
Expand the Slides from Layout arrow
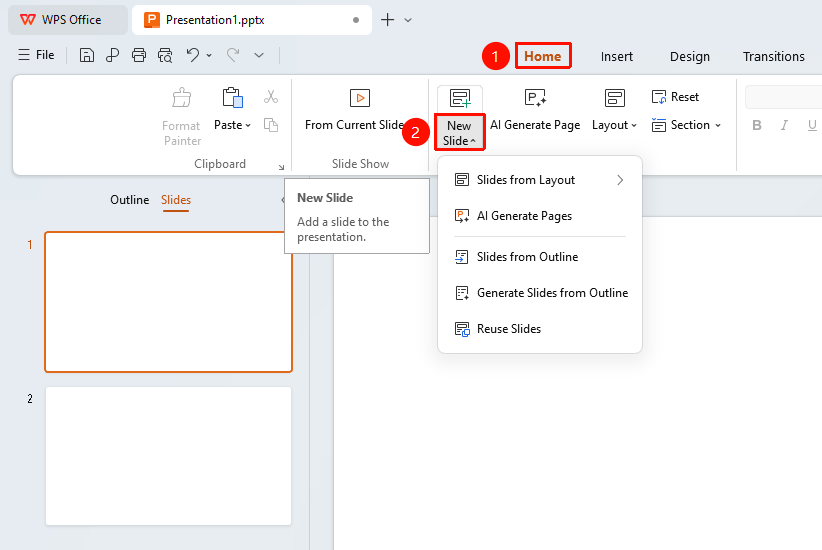(620, 180)
